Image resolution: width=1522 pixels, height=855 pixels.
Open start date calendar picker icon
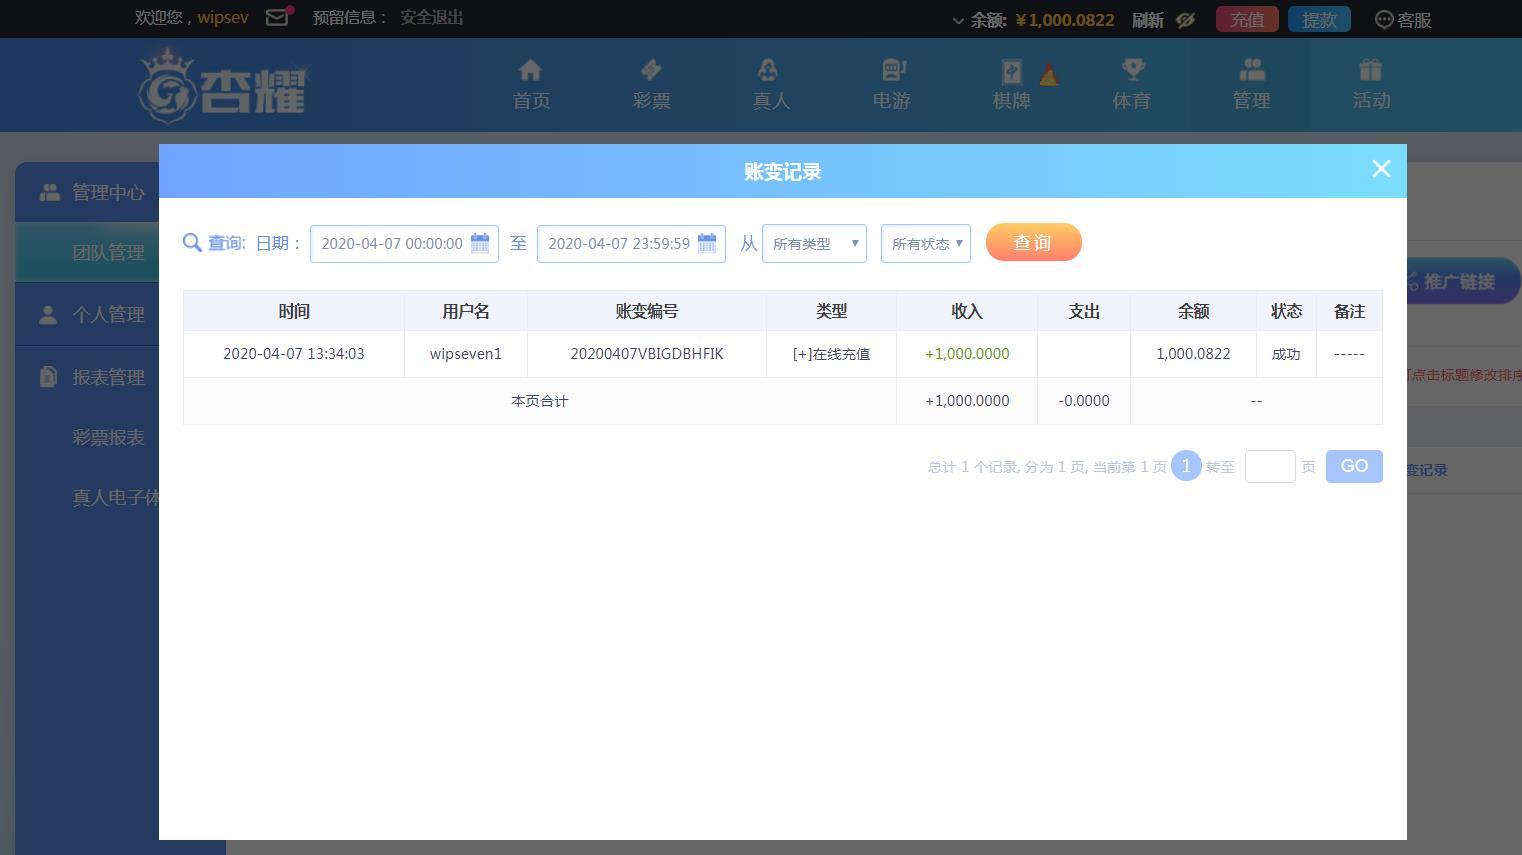pos(480,243)
